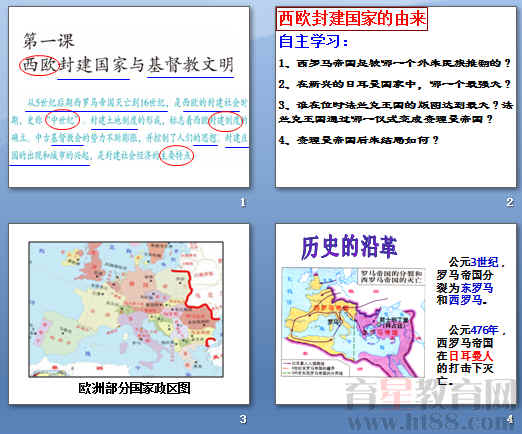Select slide 3 with the Europe map

pos(129,314)
